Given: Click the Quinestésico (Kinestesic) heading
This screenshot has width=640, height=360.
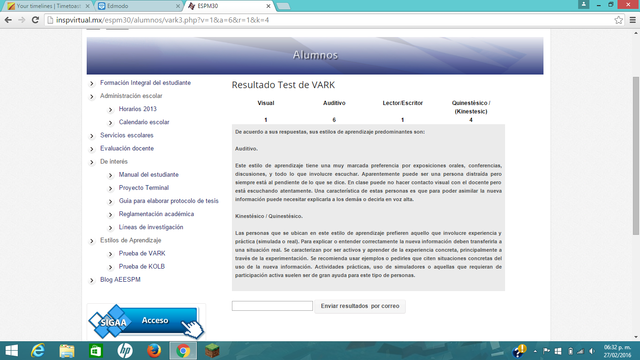Looking at the screenshot, I should tap(471, 107).
